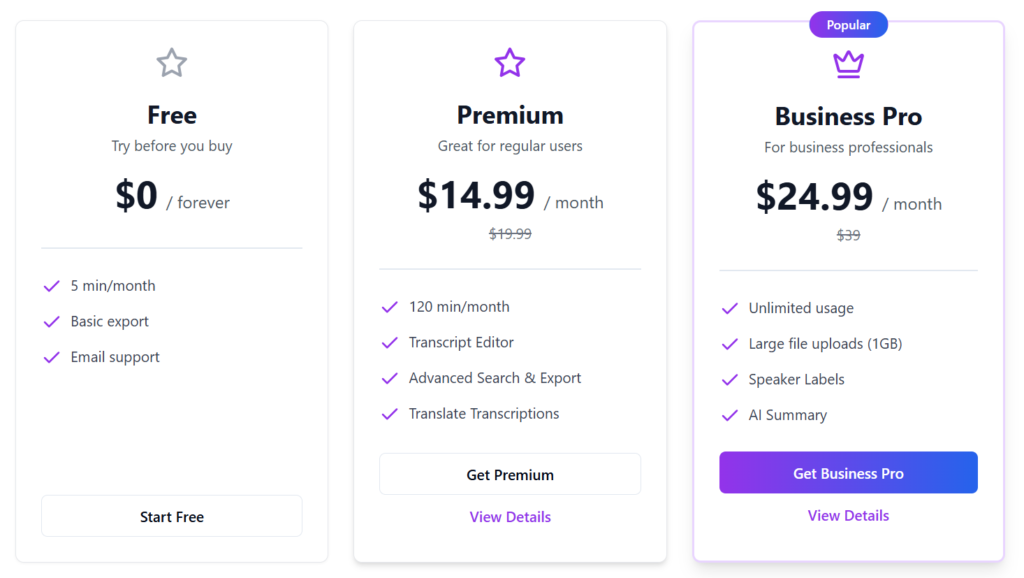Click the Start Free button
Viewport: 1024px width, 578px height.
tap(172, 516)
